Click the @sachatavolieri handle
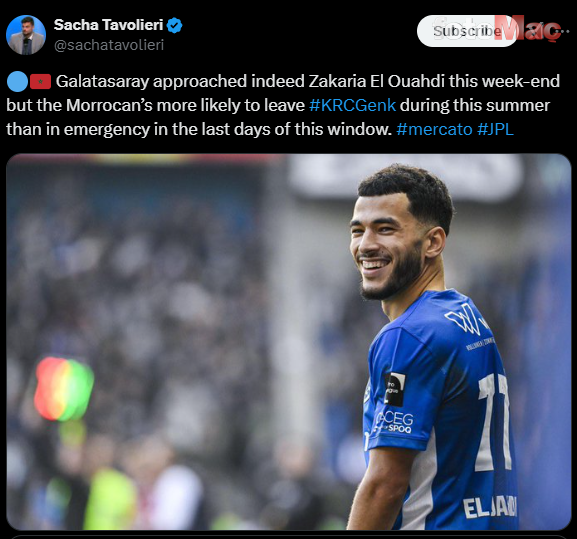Image resolution: width=577 pixels, height=539 pixels. click(x=109, y=45)
